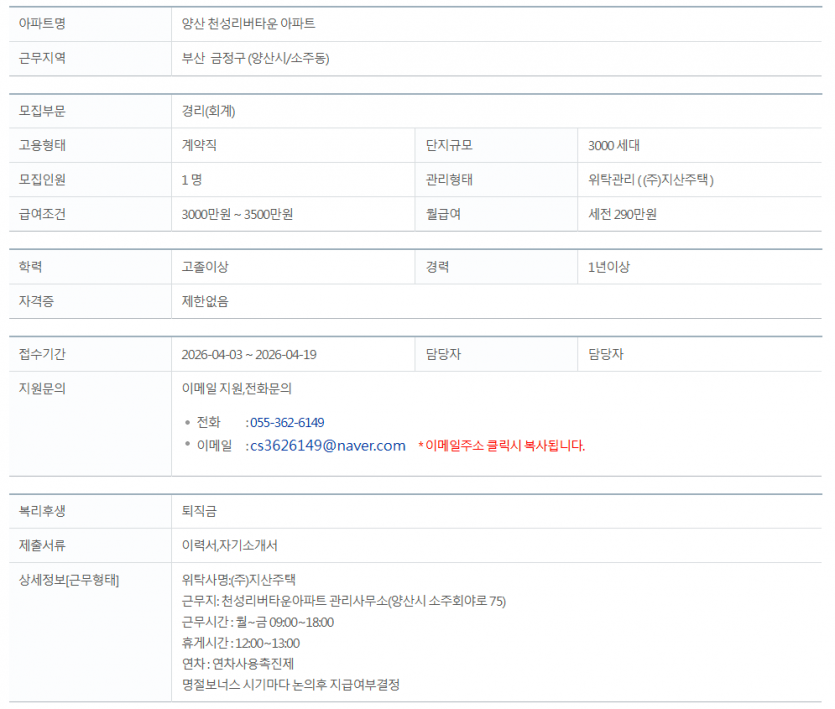The height and width of the screenshot is (709, 835).
Task: Click the 상세정보[근무형태] row label
Action: [x=69, y=580]
